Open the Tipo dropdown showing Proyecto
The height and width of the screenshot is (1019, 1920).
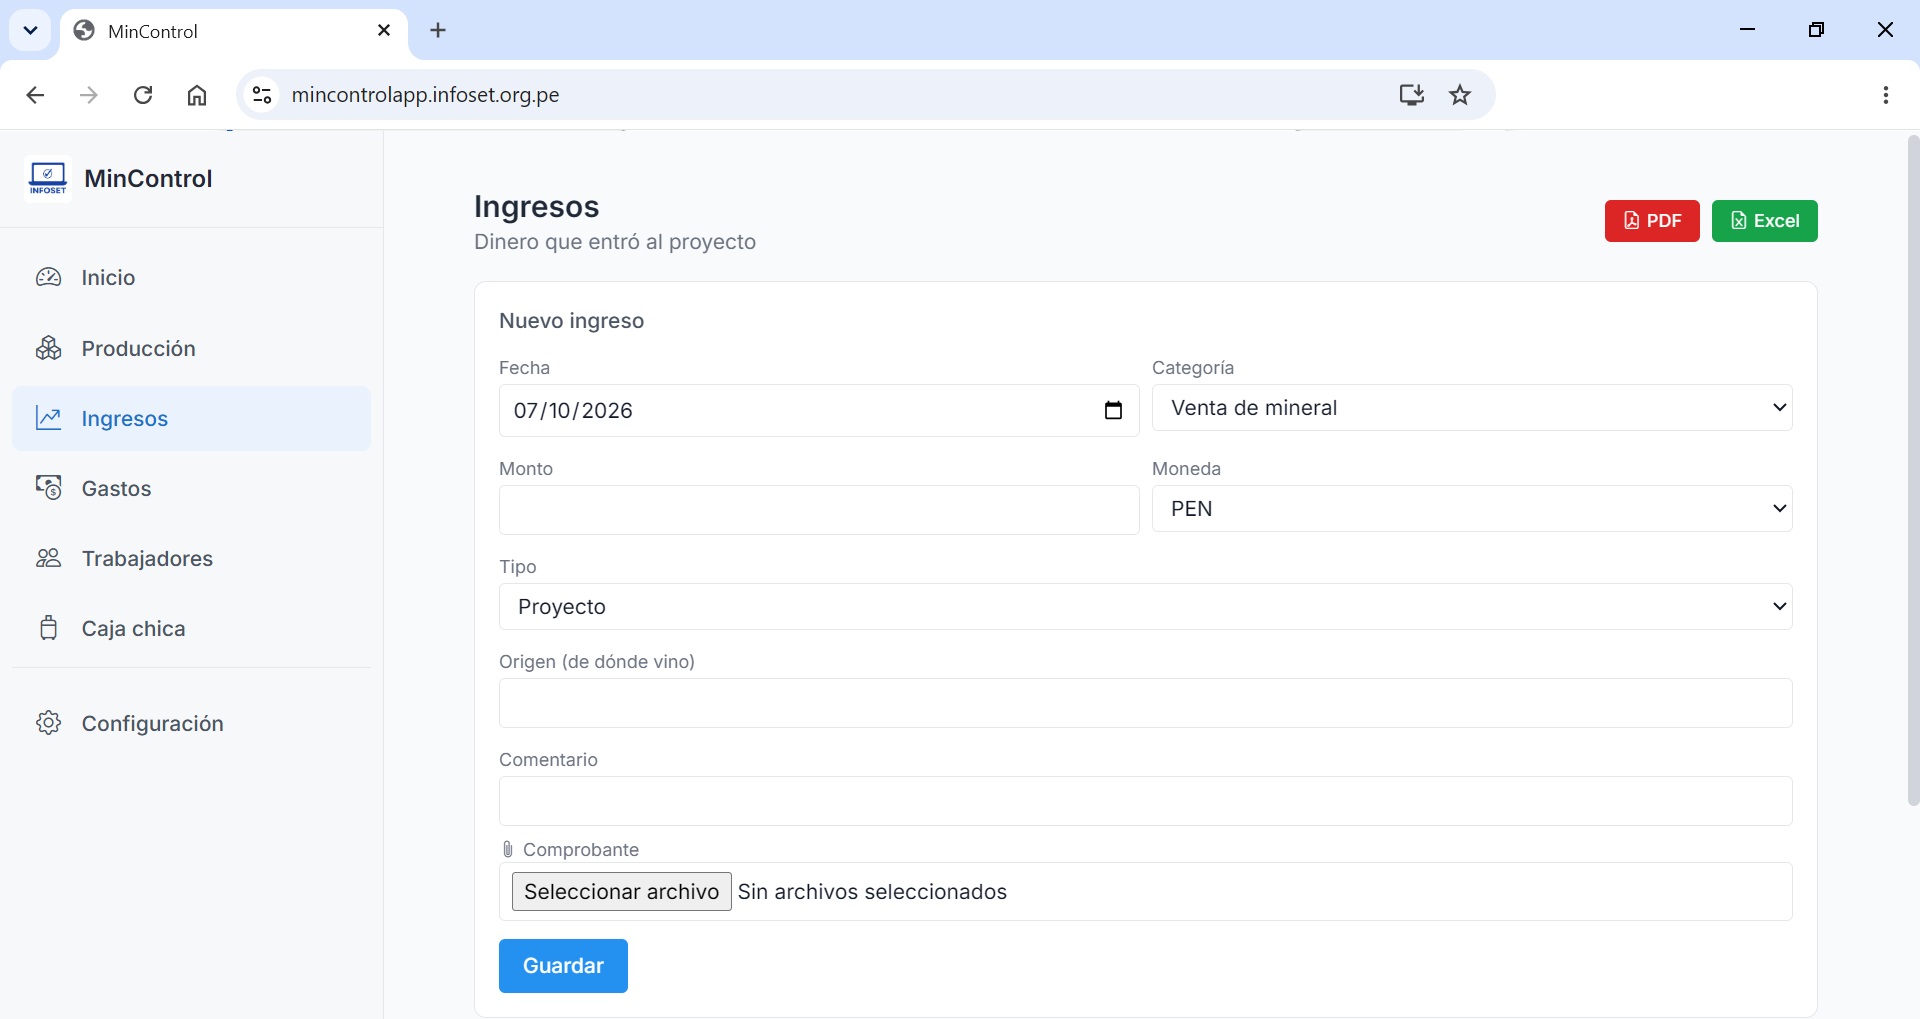point(1146,607)
